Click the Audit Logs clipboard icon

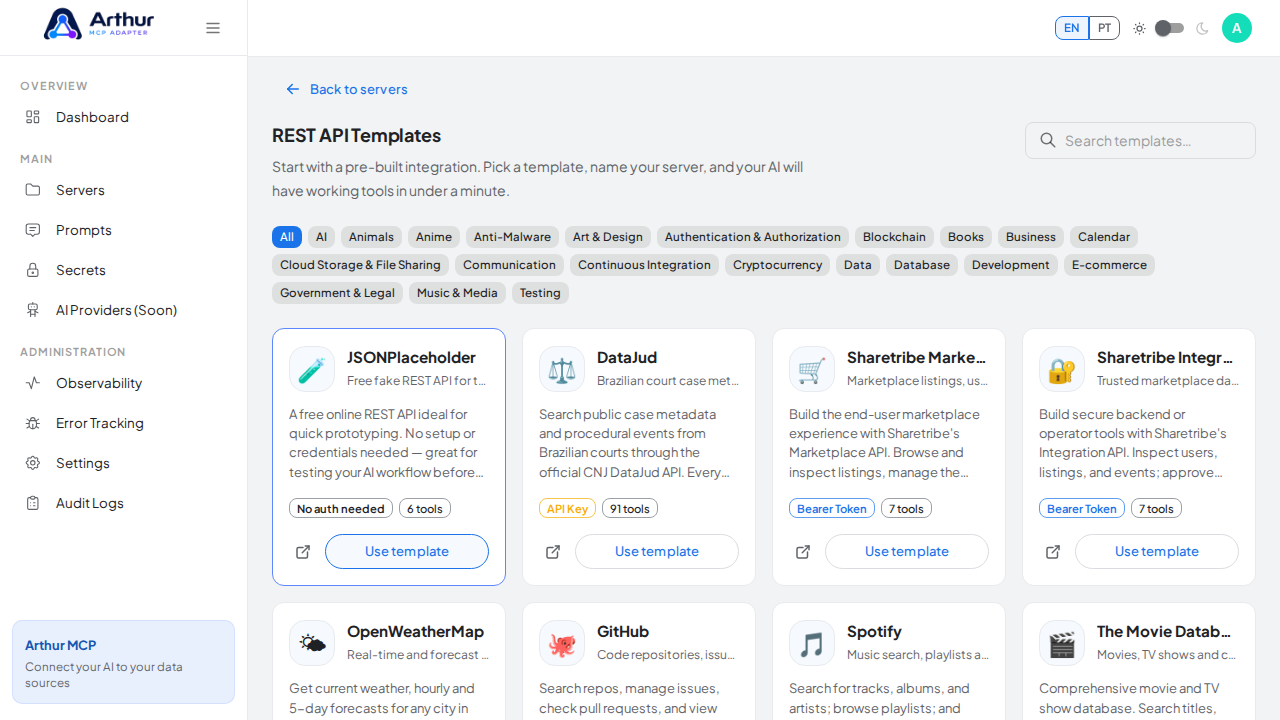(x=33, y=503)
